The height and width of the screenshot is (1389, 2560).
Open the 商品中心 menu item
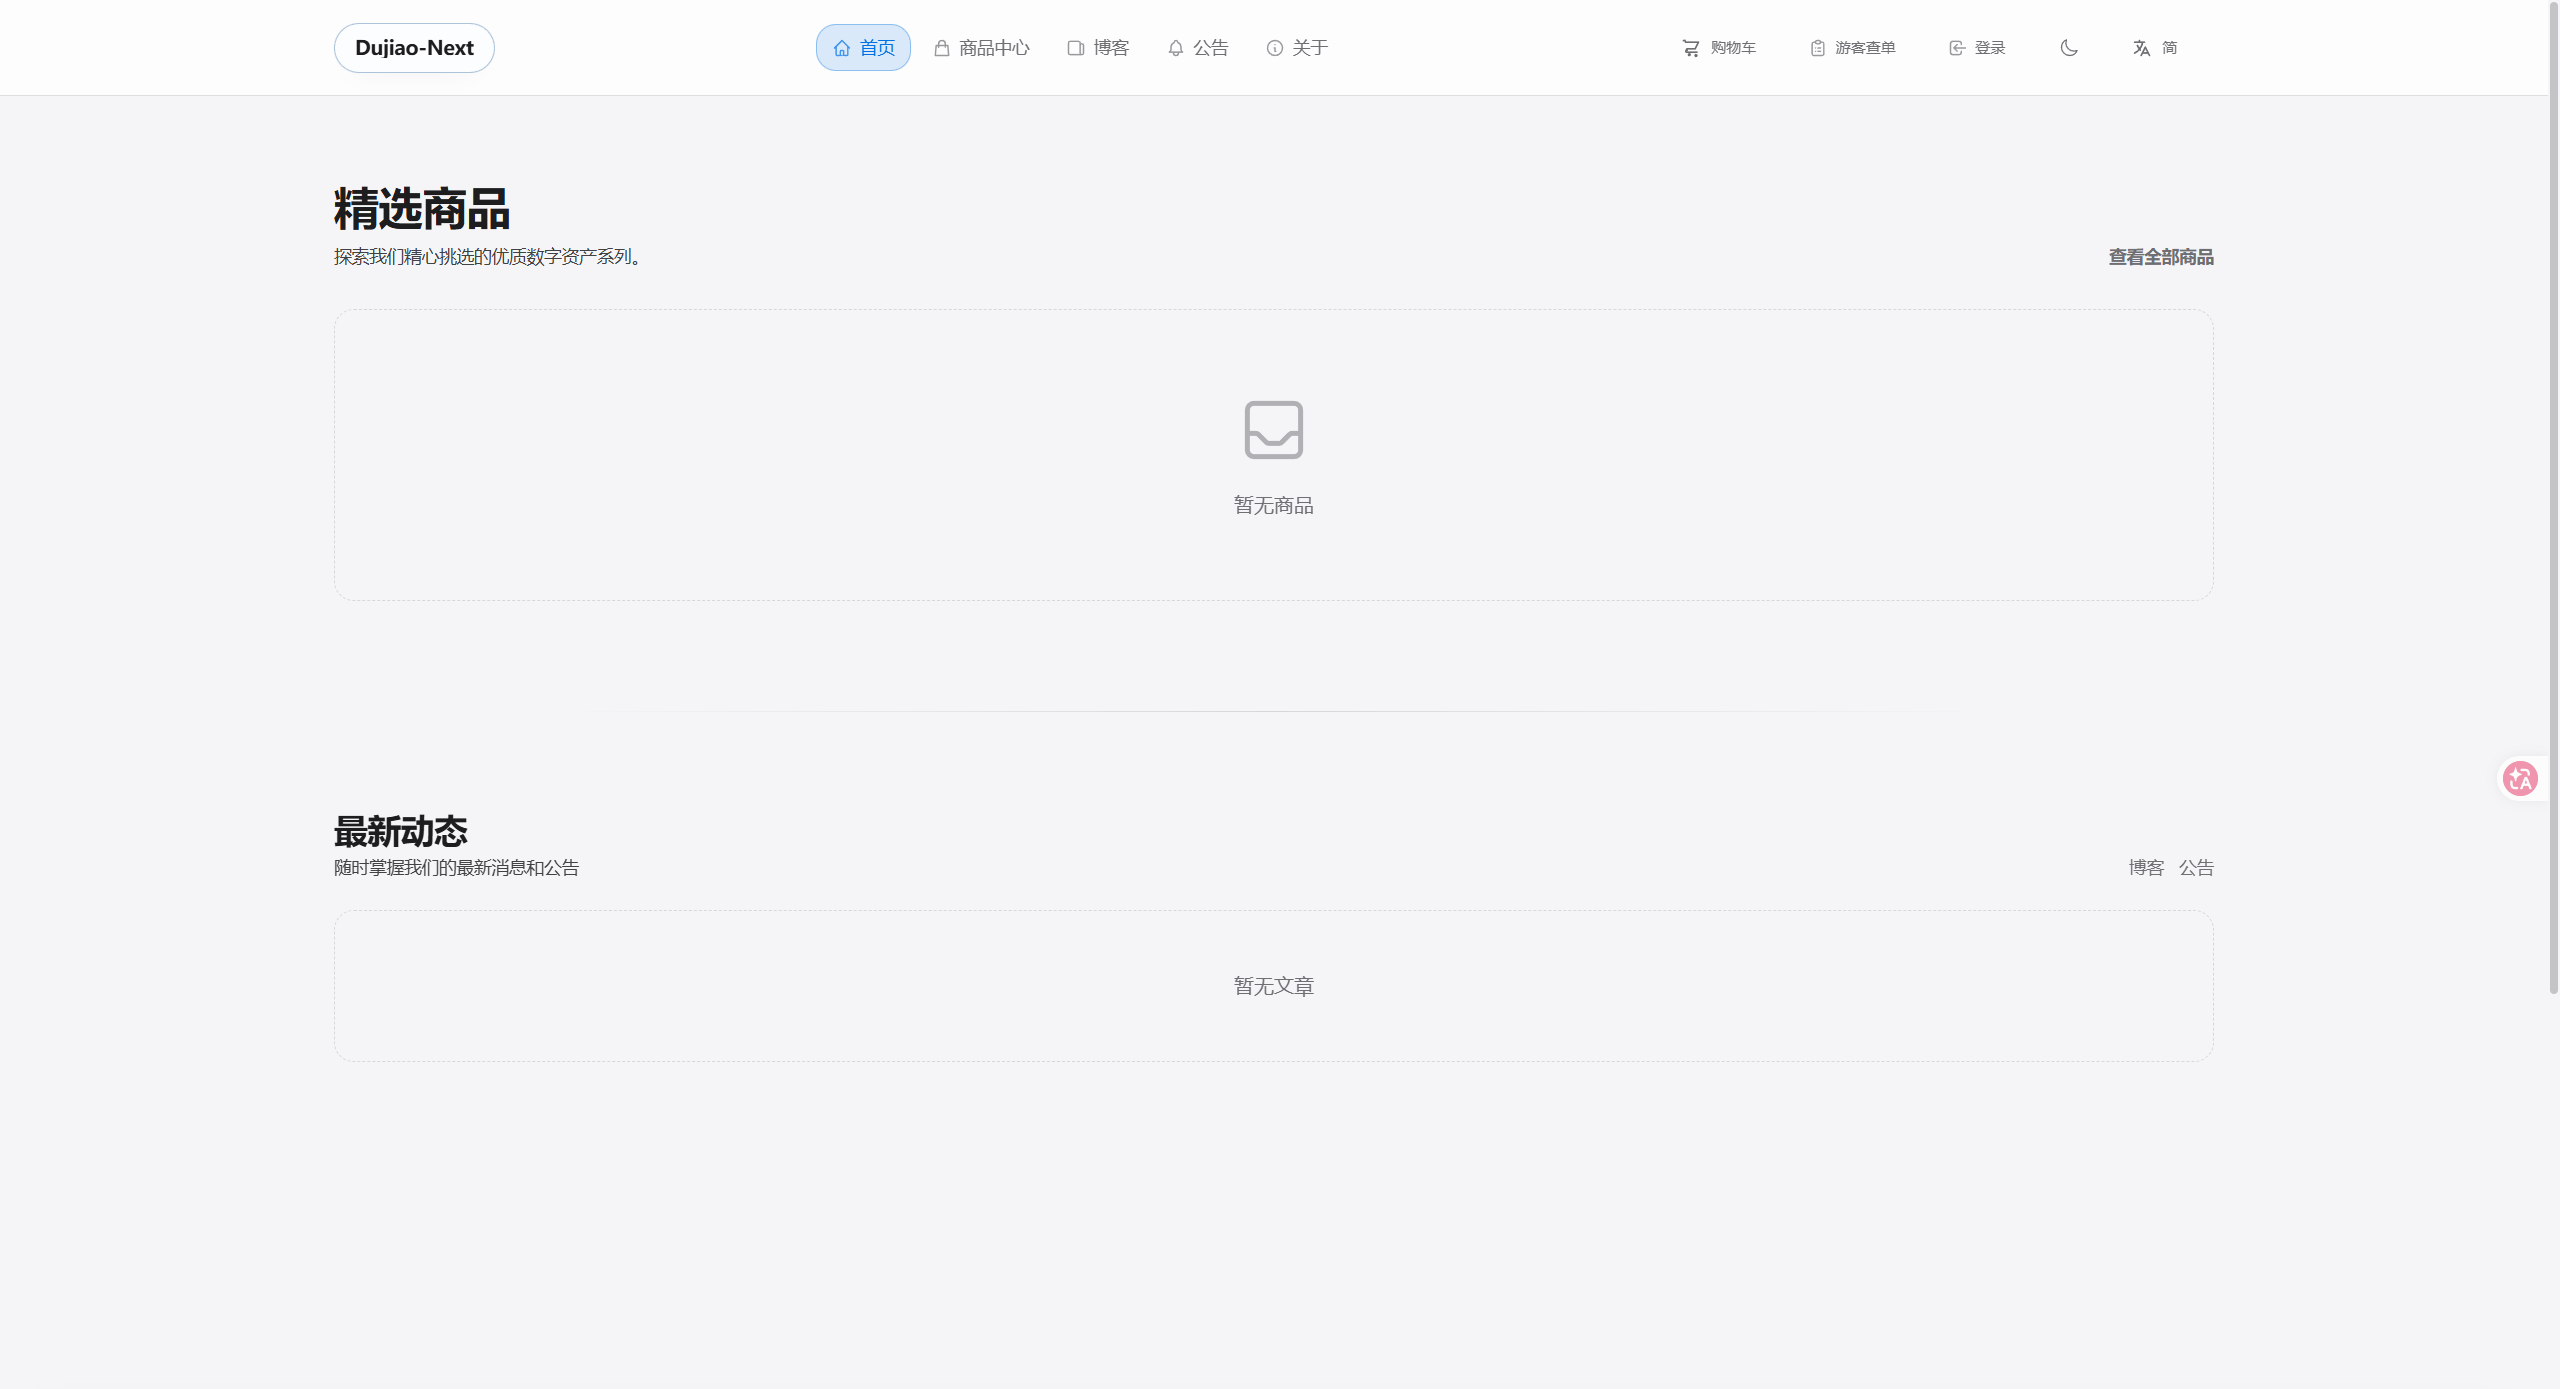coord(994,48)
